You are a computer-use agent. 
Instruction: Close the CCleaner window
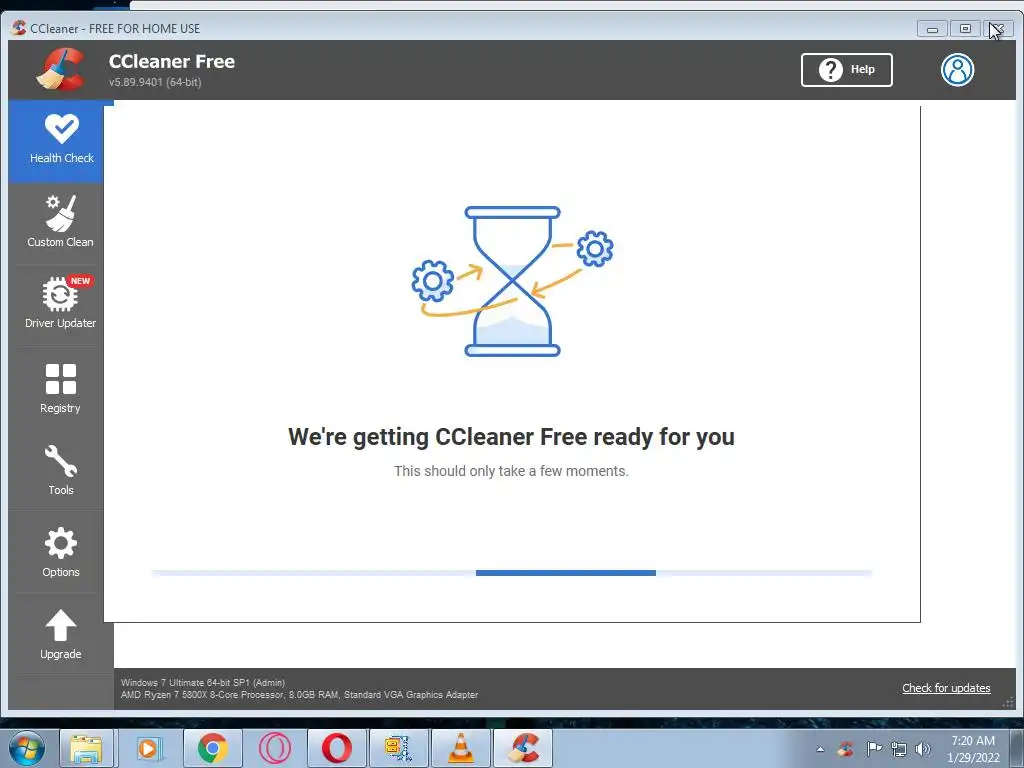click(998, 29)
